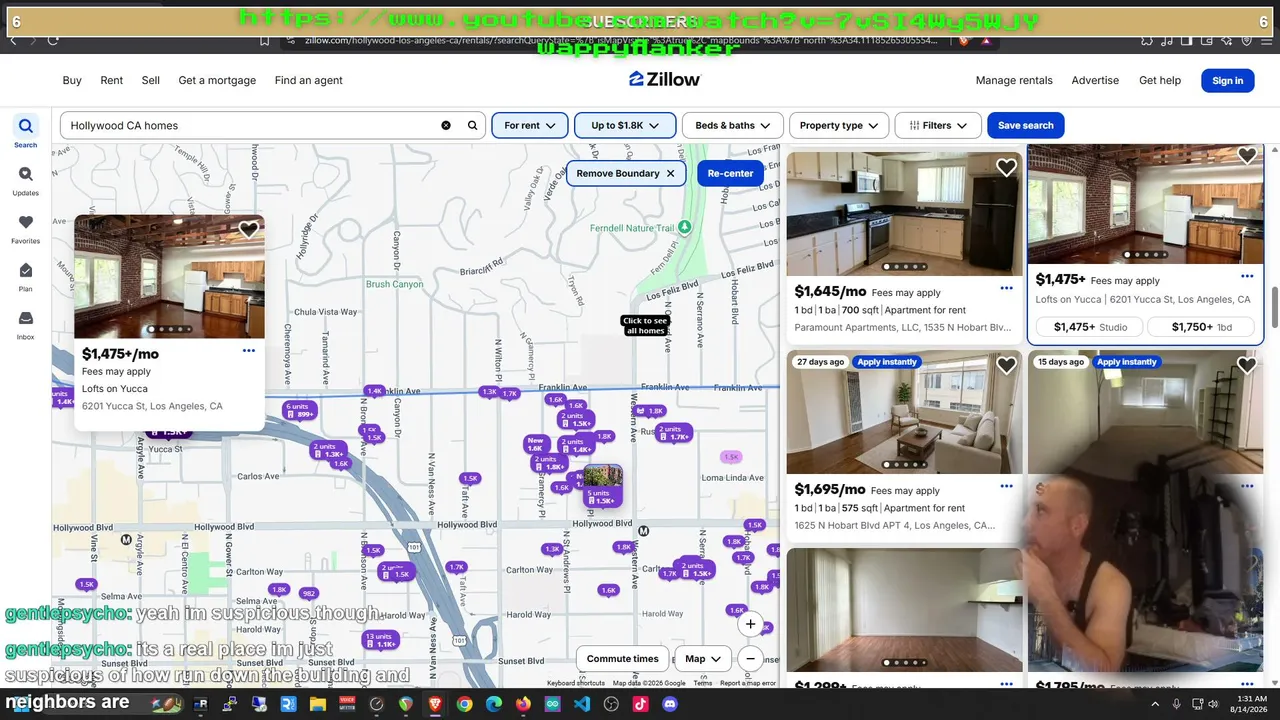Select the $1,750+ 1bd option
Viewport: 1280px width, 720px height.
[x=1201, y=327]
